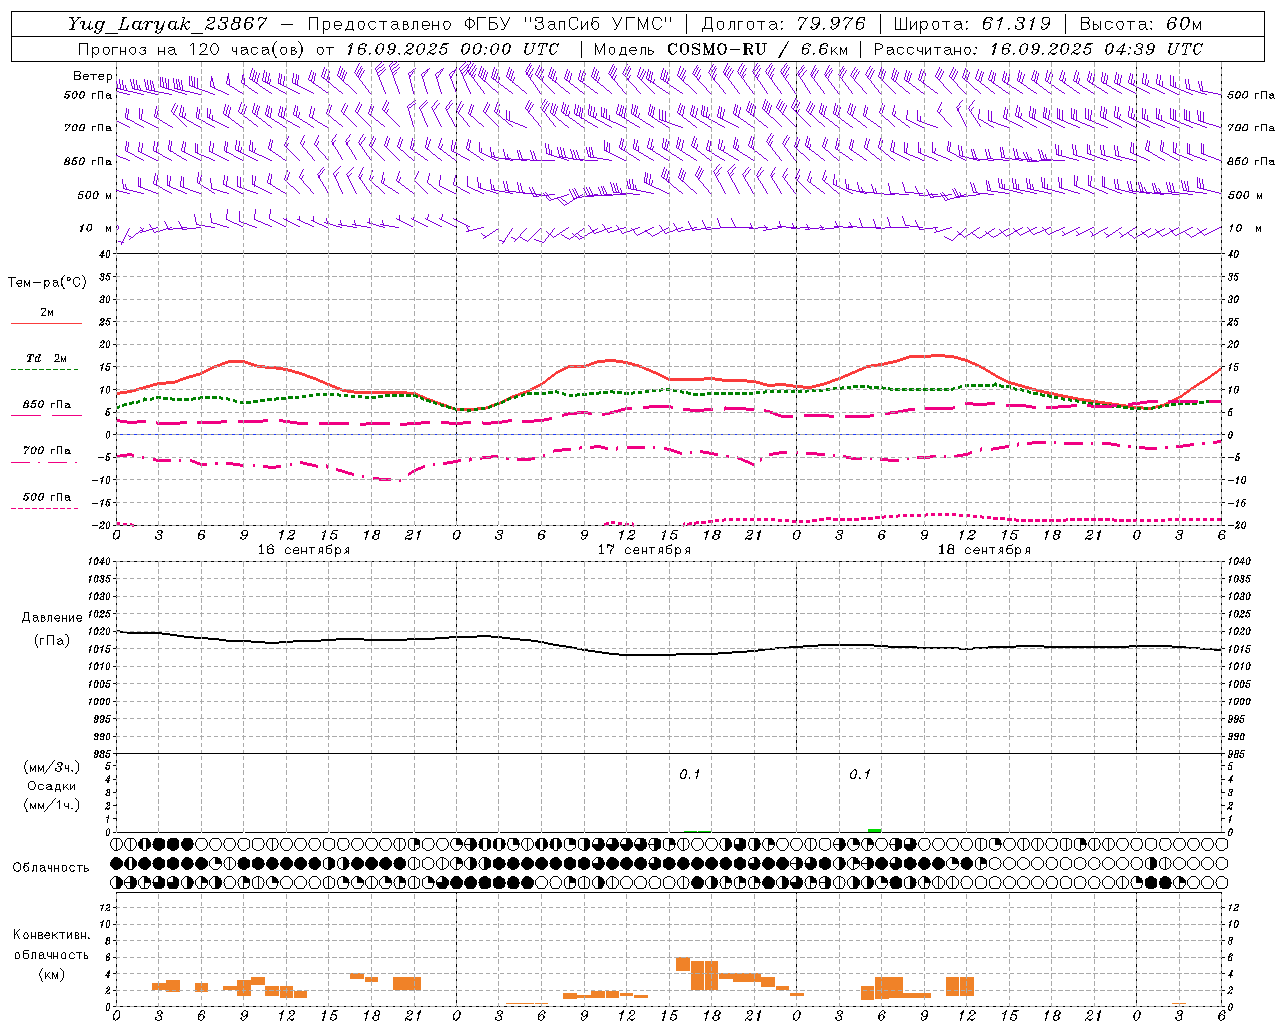Click the (мм/1ч.) precipitation unit label
Screen dimensions: 1280x1024
tap(51, 805)
